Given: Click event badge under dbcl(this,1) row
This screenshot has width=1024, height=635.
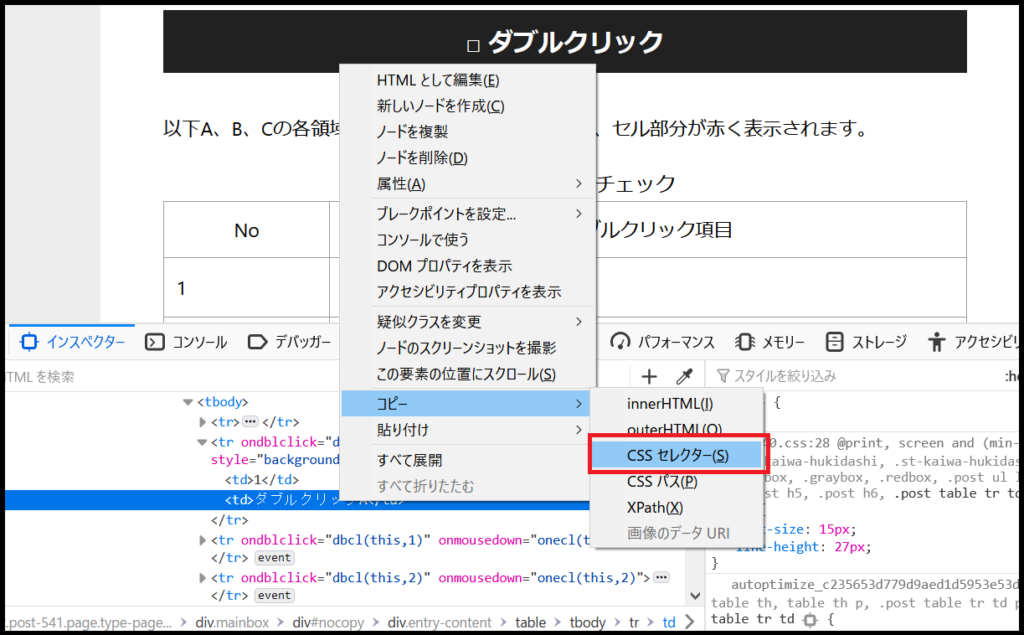Looking at the screenshot, I should point(274,558).
